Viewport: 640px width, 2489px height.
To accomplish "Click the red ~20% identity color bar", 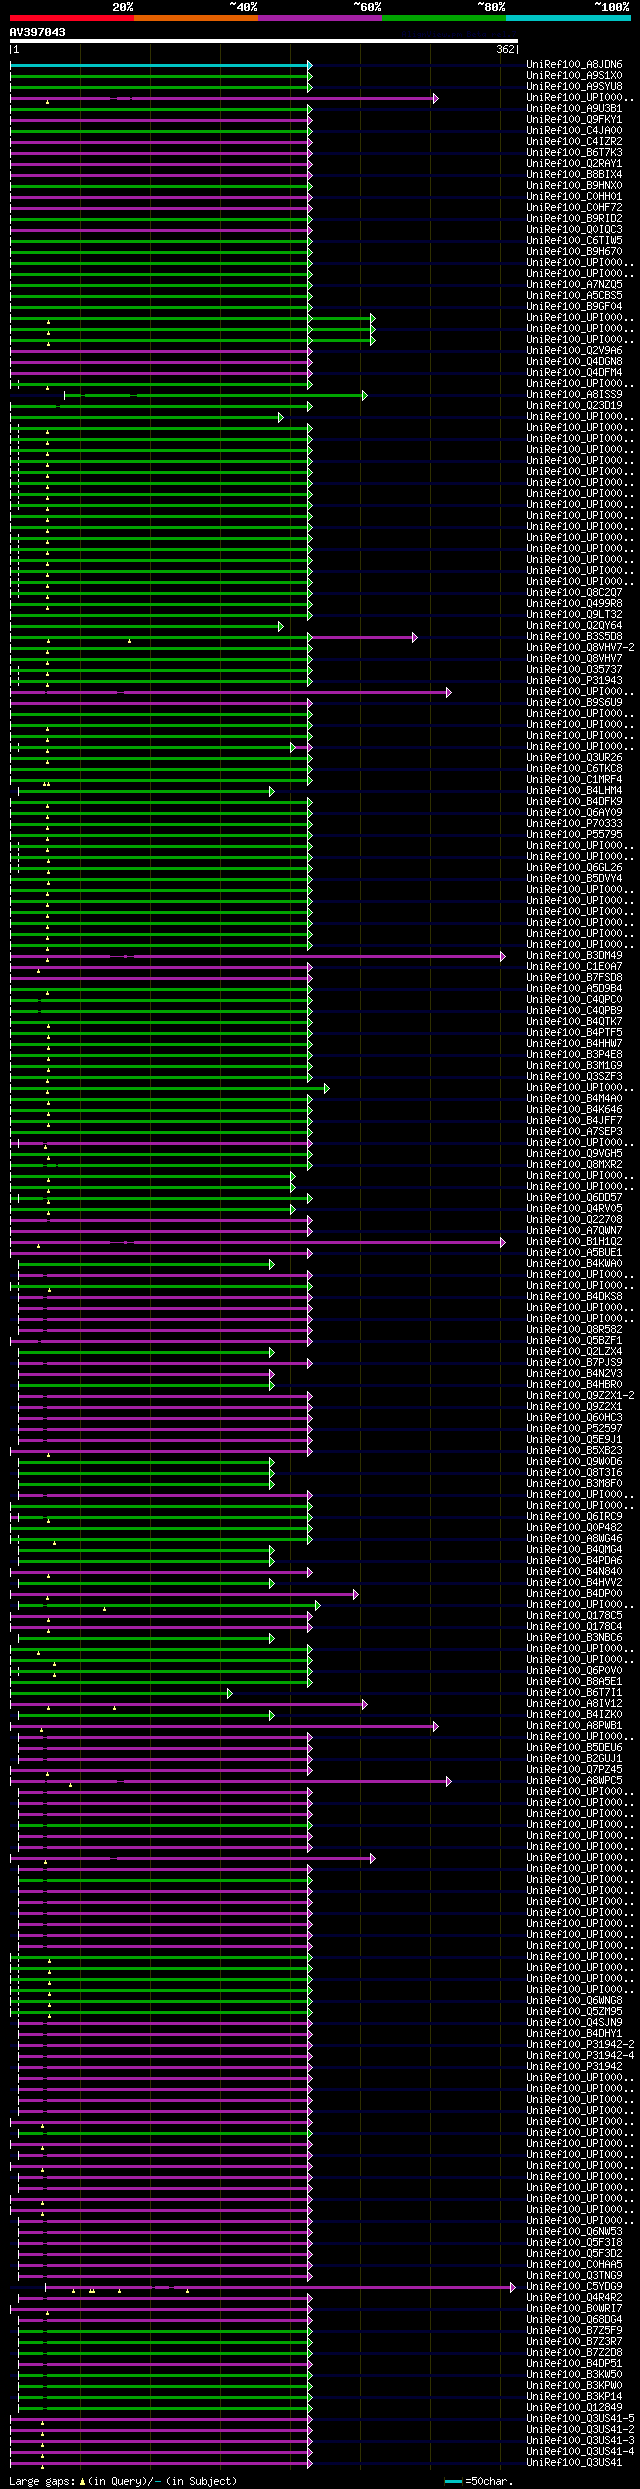I will point(71,18).
